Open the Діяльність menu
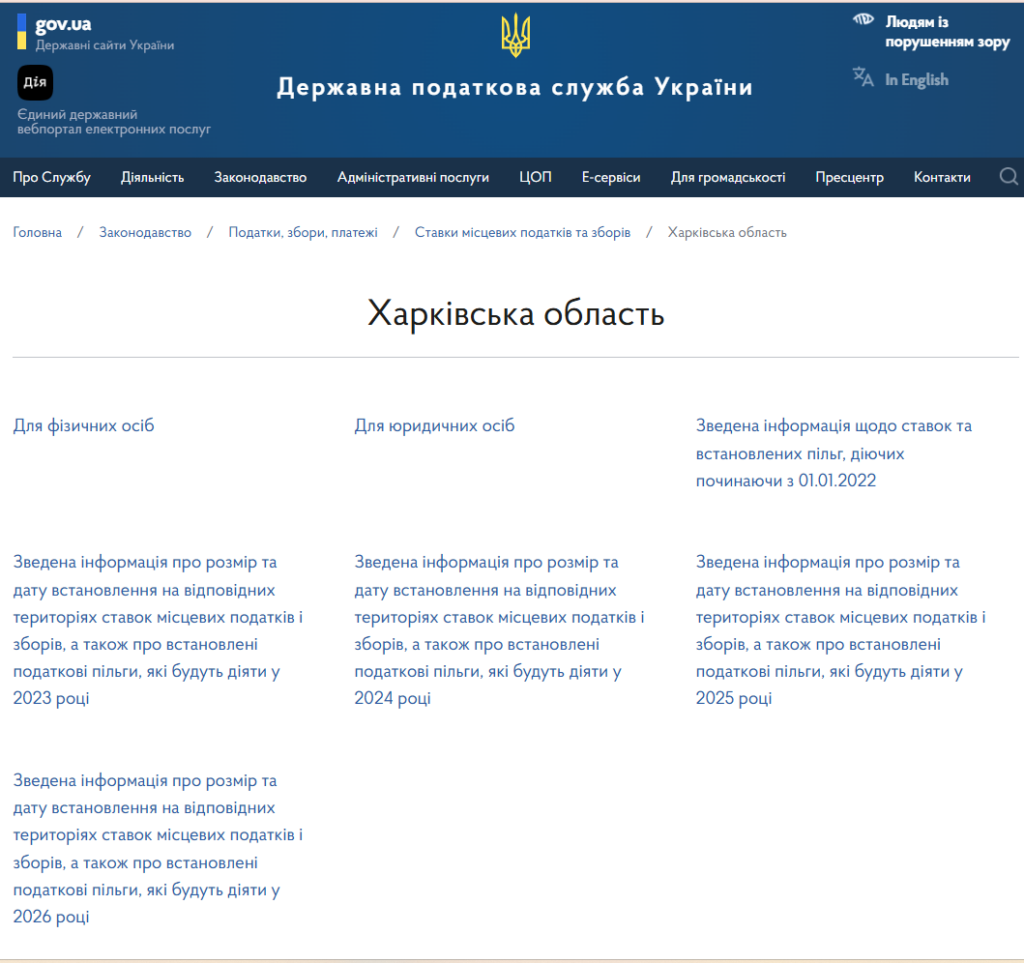The width and height of the screenshot is (1024, 963). click(x=152, y=178)
